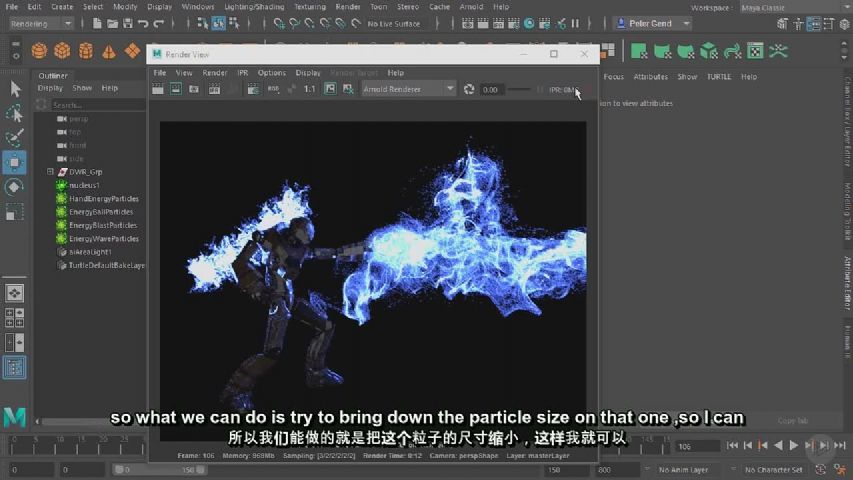Toggle the snap to grids magnet icon
The width and height of the screenshot is (853, 480).
coord(279,23)
